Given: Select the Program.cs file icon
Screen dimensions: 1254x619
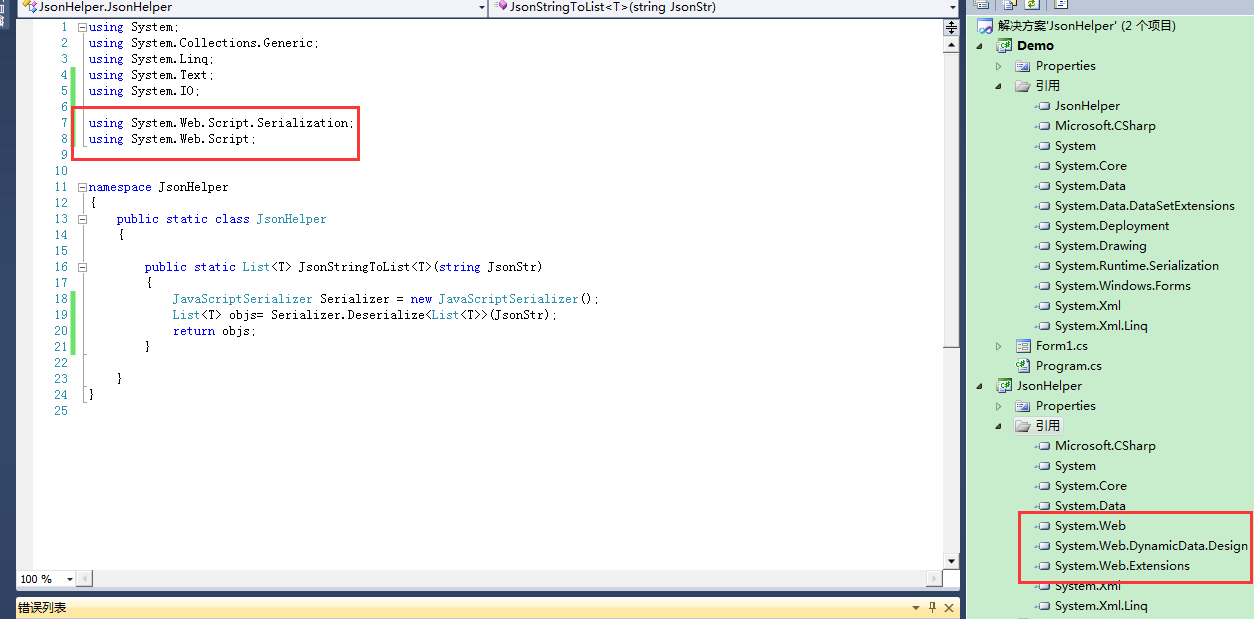Looking at the screenshot, I should pos(1023,366).
